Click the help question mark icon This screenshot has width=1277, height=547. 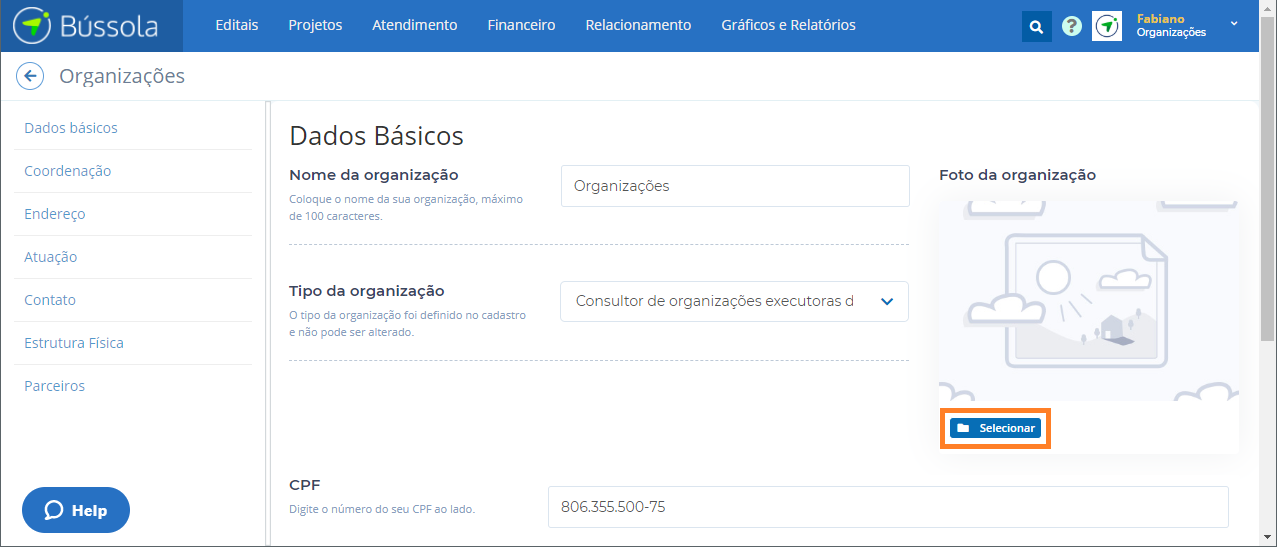click(x=1072, y=27)
